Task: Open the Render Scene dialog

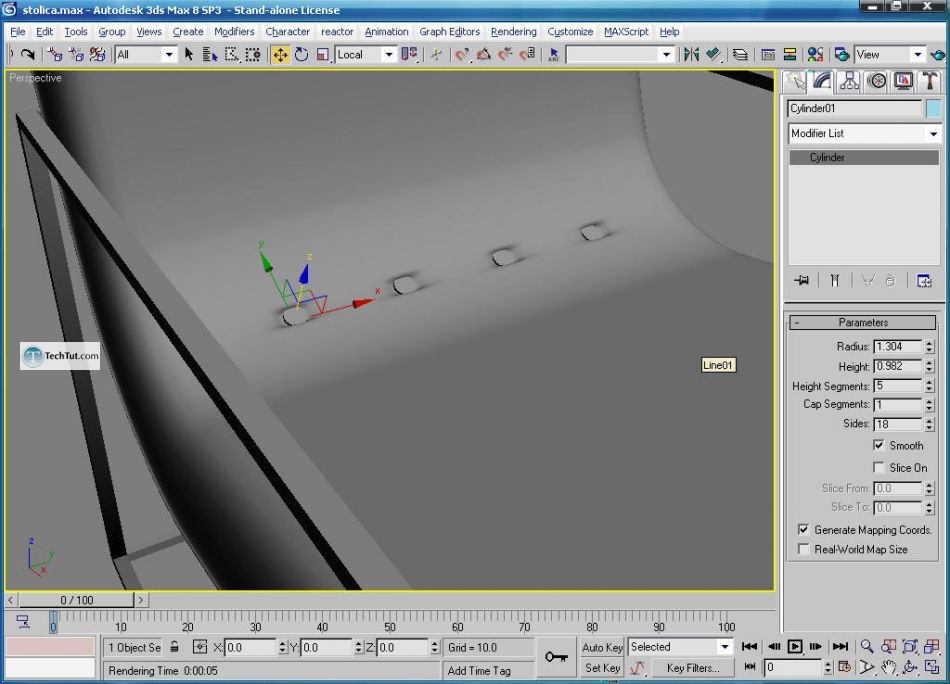Action: pos(842,55)
